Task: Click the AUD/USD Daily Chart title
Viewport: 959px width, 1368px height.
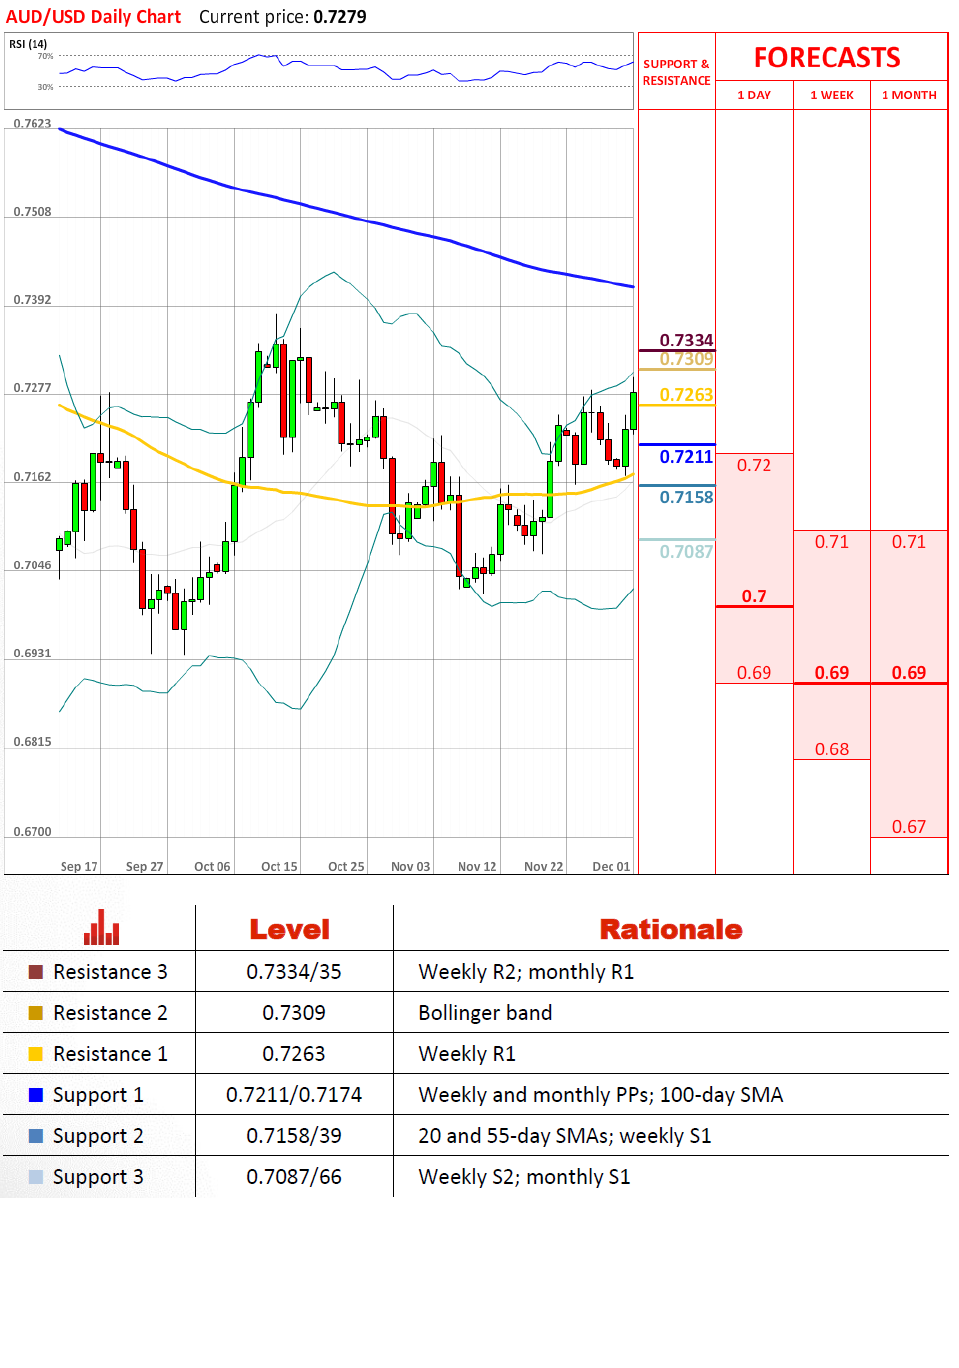Action: tap(93, 17)
